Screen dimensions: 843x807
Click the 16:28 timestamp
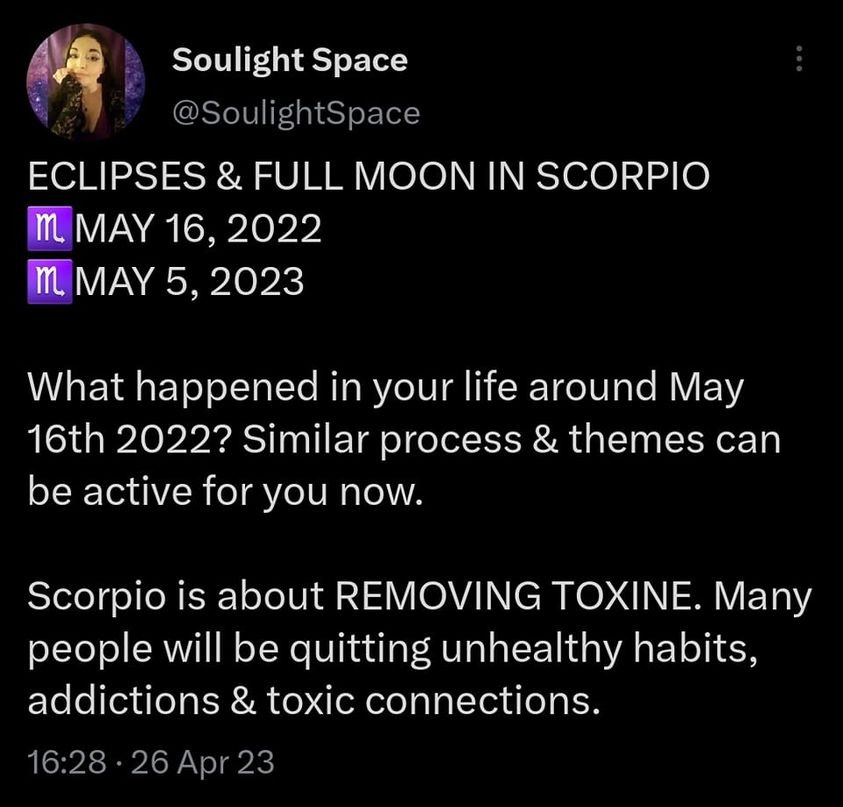pyautogui.click(x=67, y=762)
